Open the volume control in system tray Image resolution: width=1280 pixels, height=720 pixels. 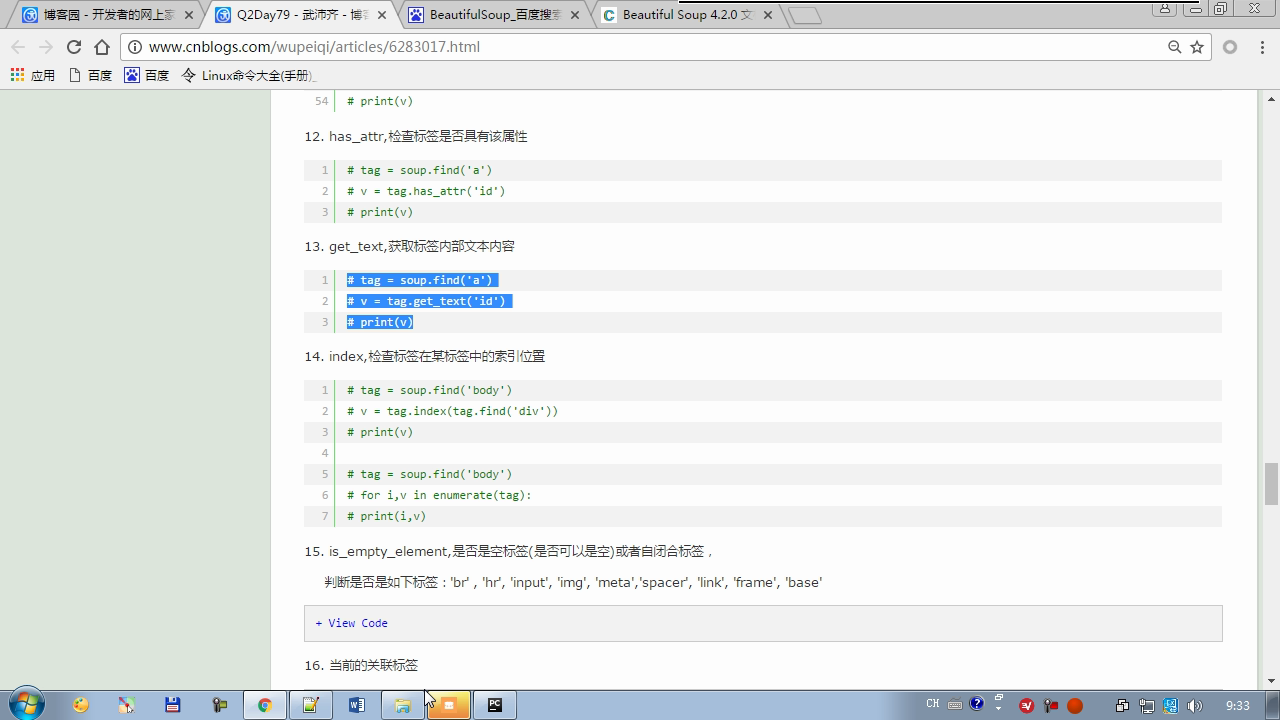(x=1194, y=705)
